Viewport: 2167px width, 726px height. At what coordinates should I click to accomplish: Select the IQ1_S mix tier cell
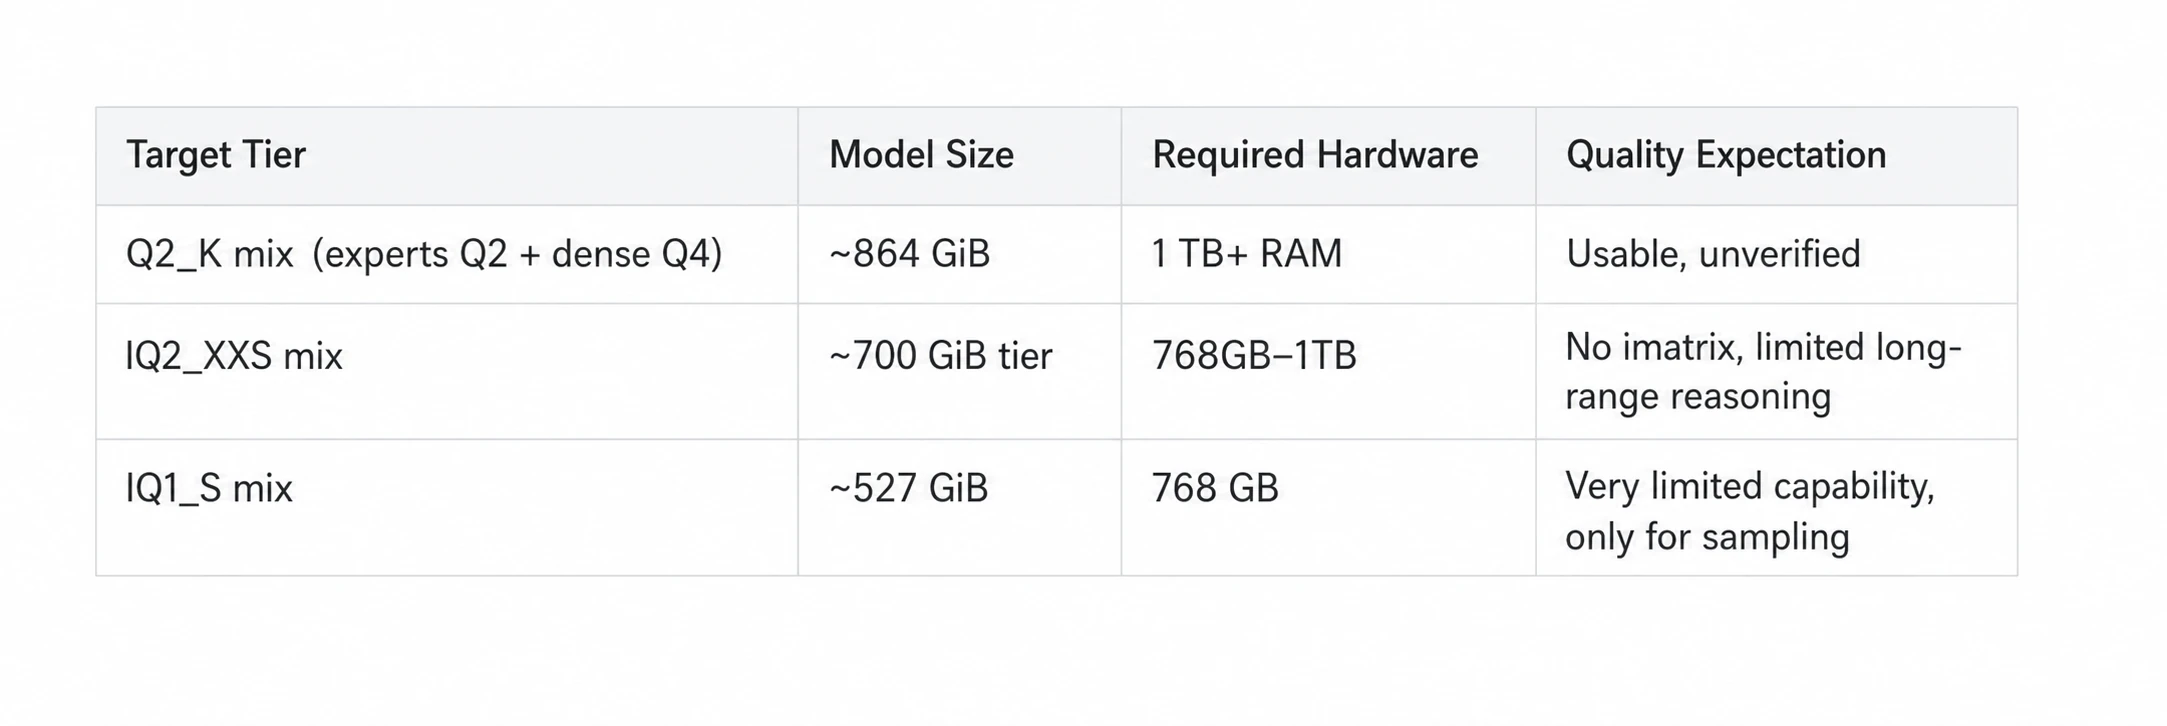click(447, 507)
